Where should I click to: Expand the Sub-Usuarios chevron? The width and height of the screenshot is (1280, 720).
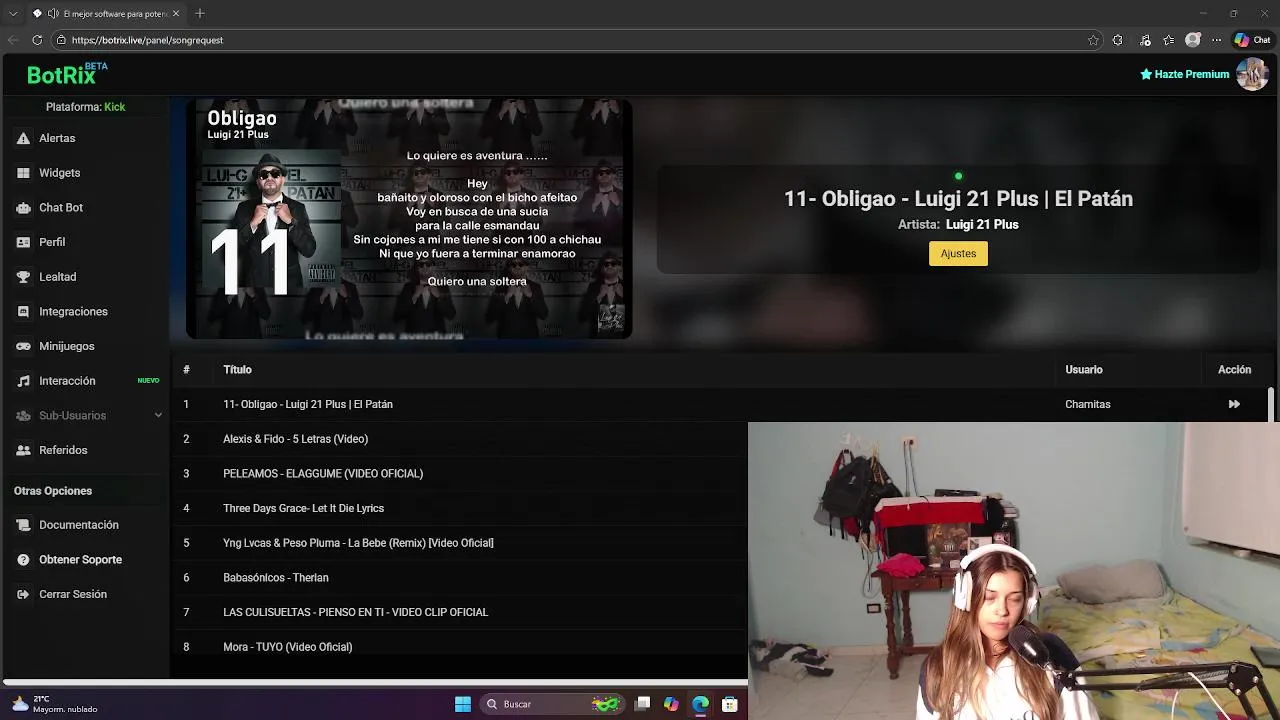(158, 415)
